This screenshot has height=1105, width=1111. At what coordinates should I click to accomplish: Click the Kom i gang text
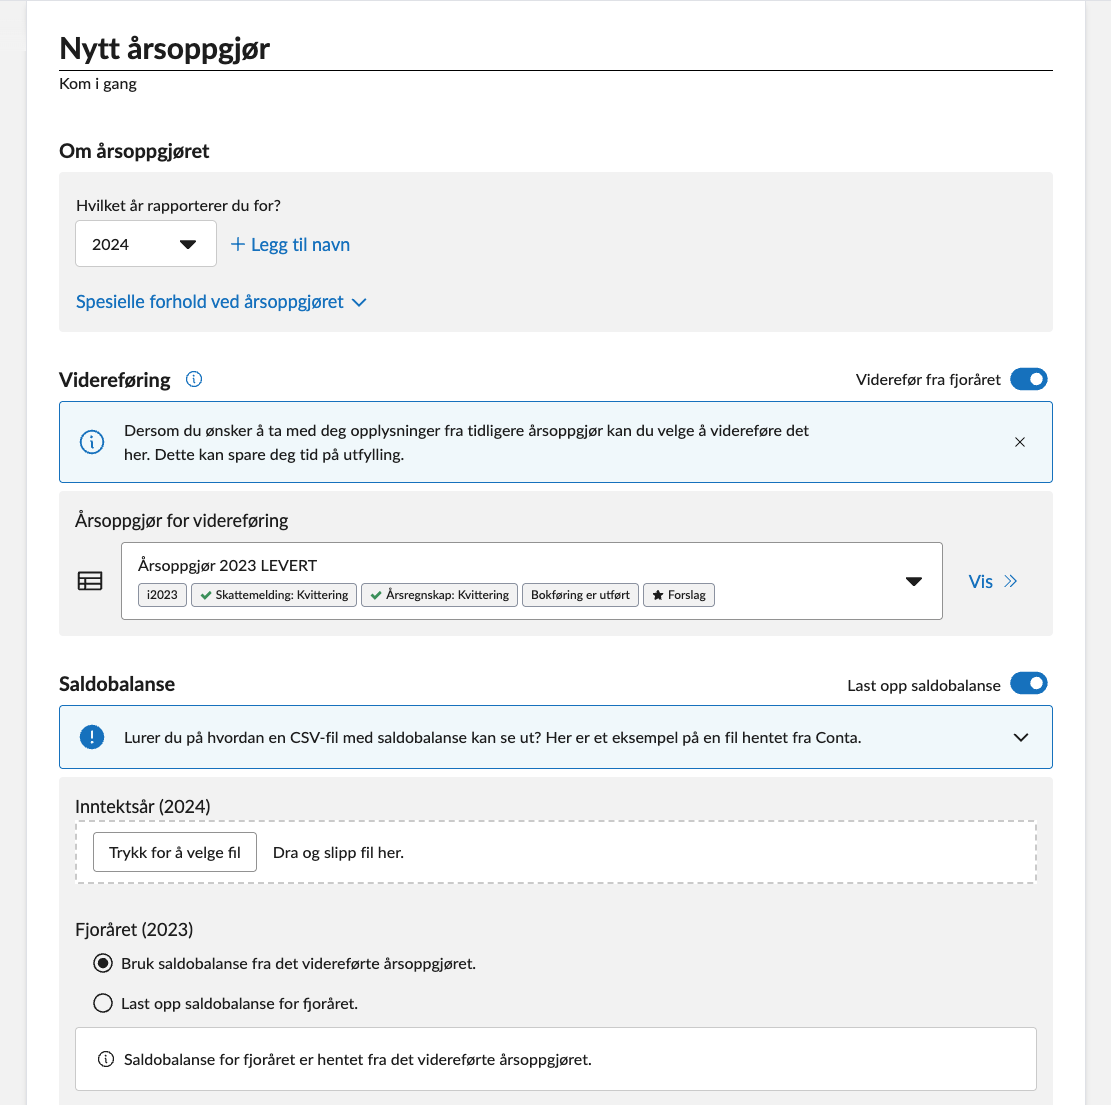pyautogui.click(x=98, y=84)
